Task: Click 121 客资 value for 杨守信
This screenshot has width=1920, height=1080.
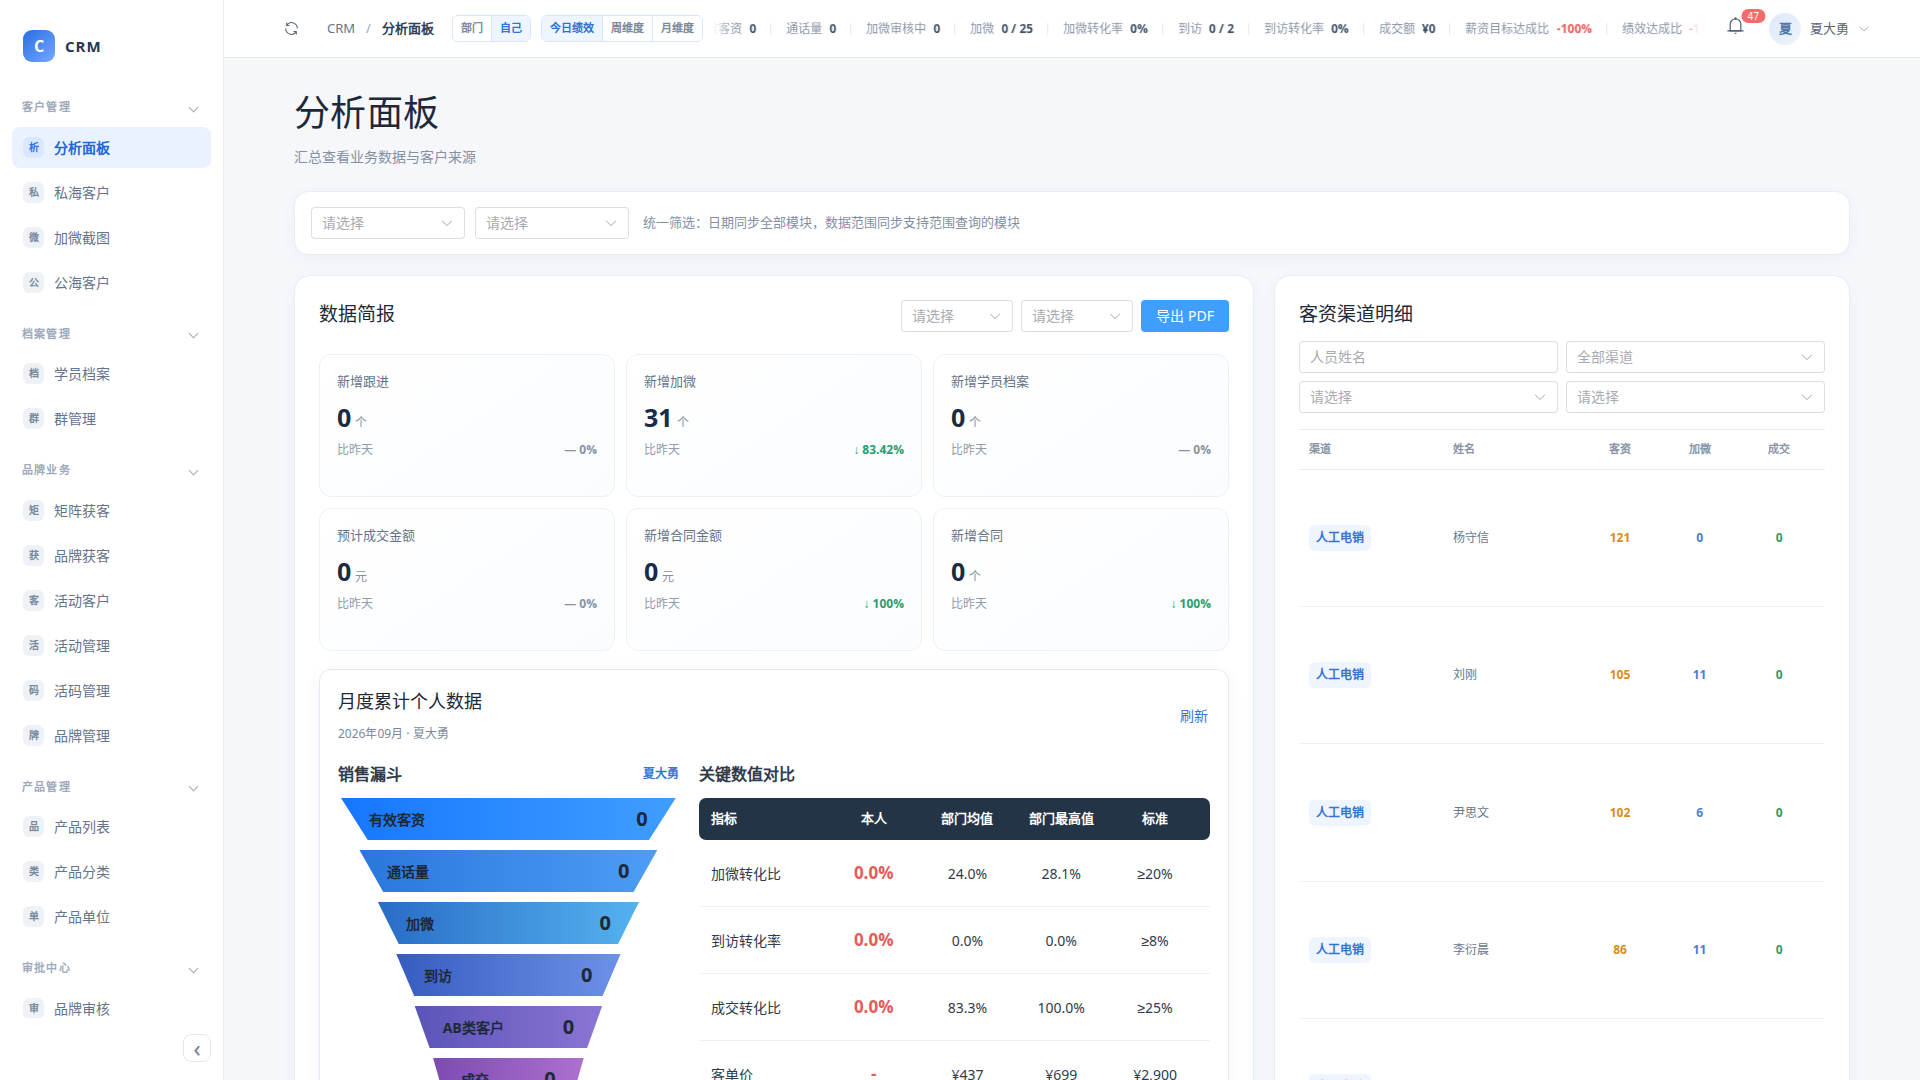Action: (x=1620, y=538)
